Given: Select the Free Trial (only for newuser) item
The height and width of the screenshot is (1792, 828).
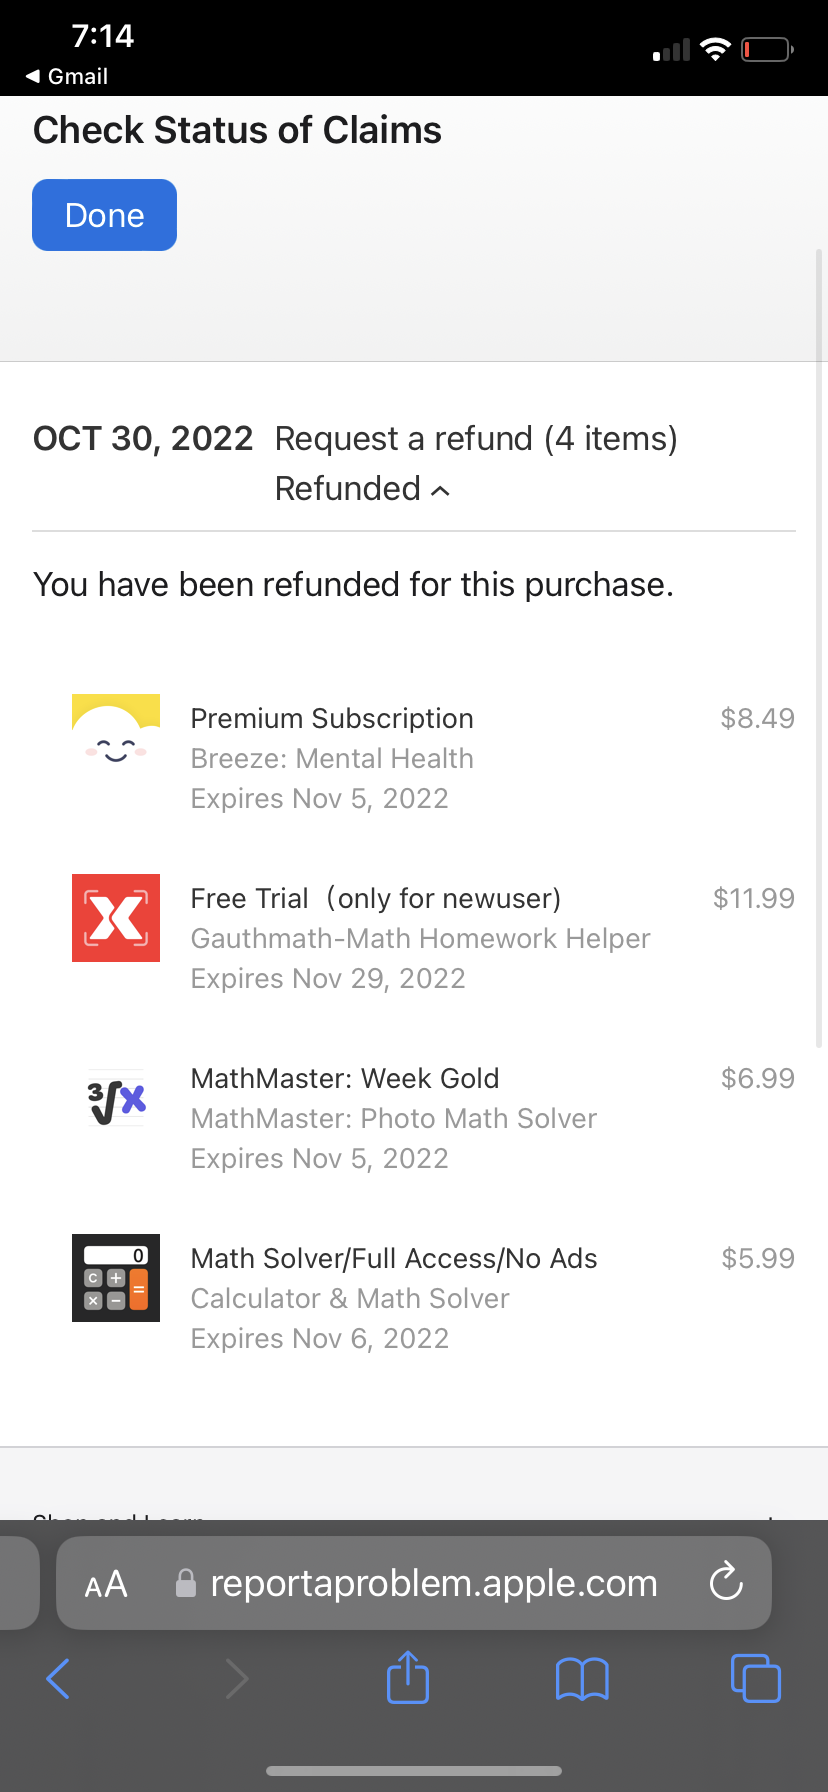Looking at the screenshot, I should (x=375, y=898).
